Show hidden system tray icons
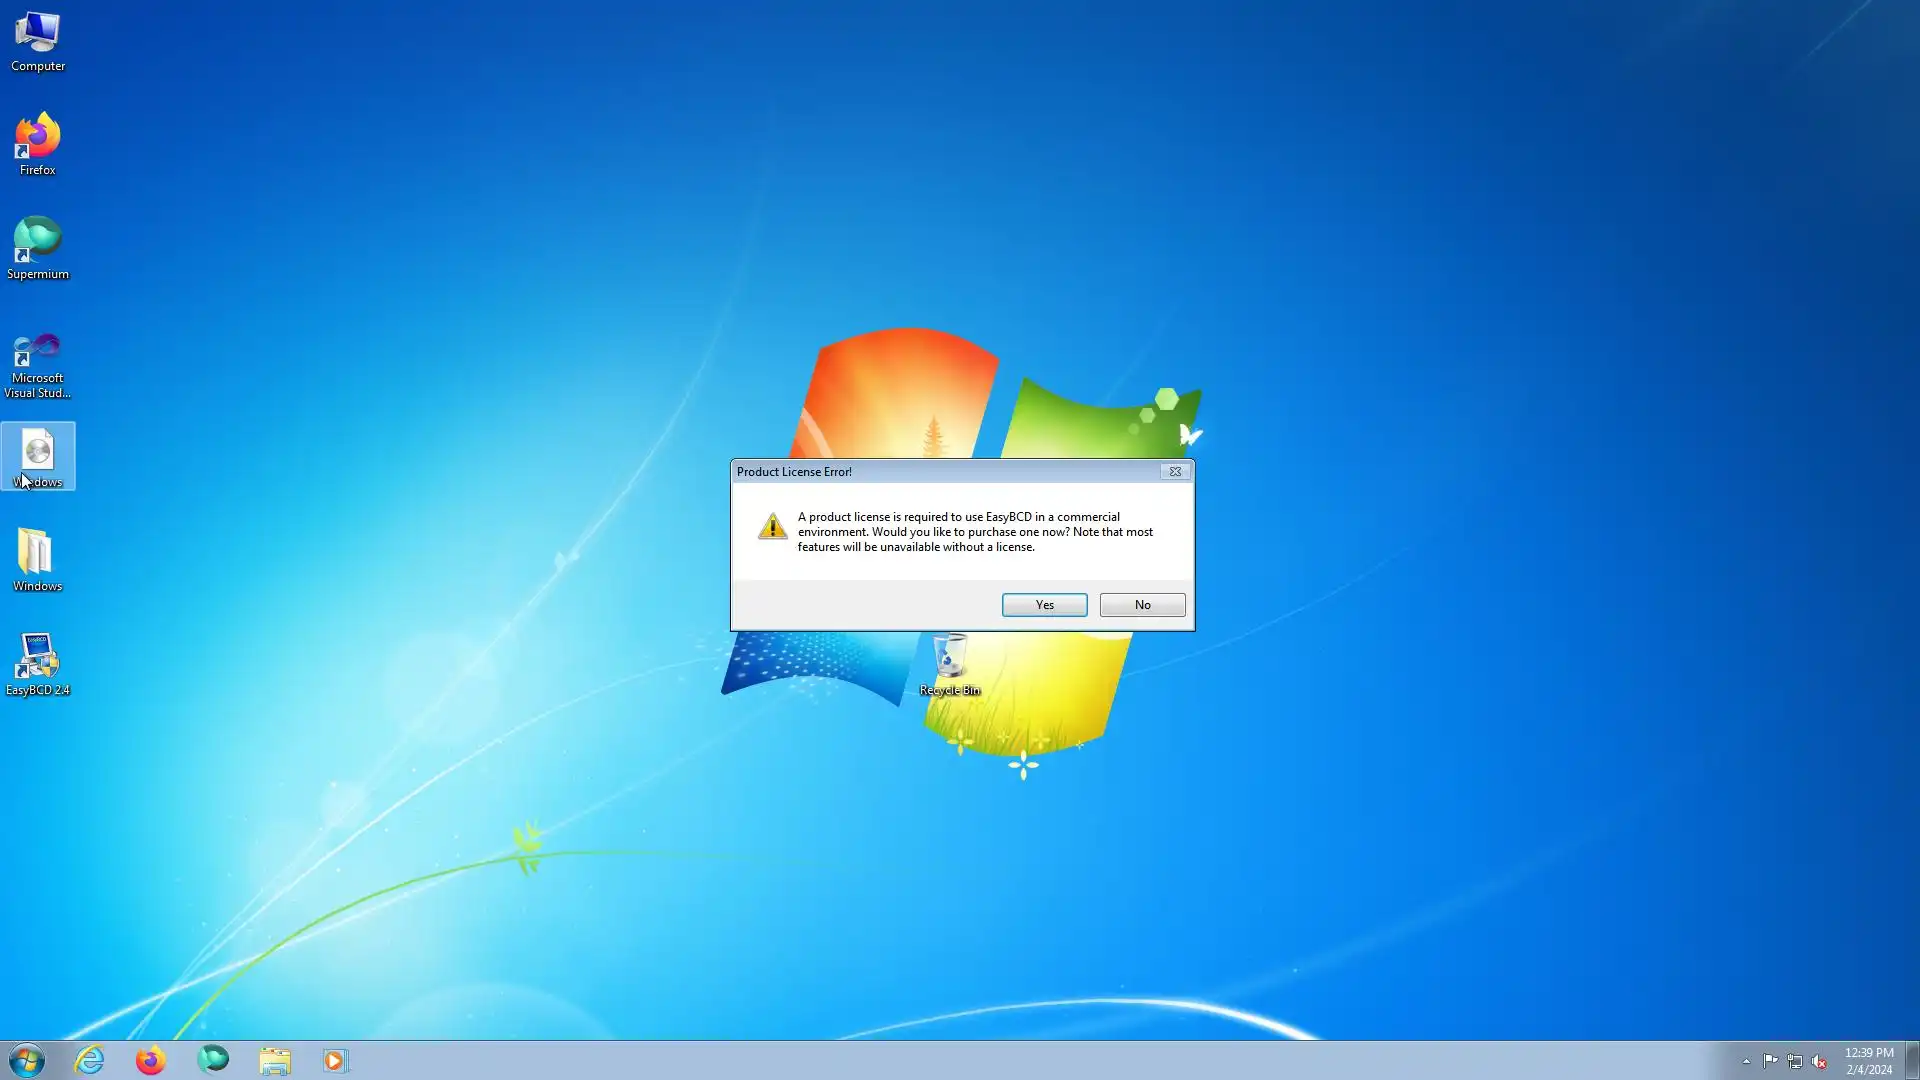 coord(1746,1062)
